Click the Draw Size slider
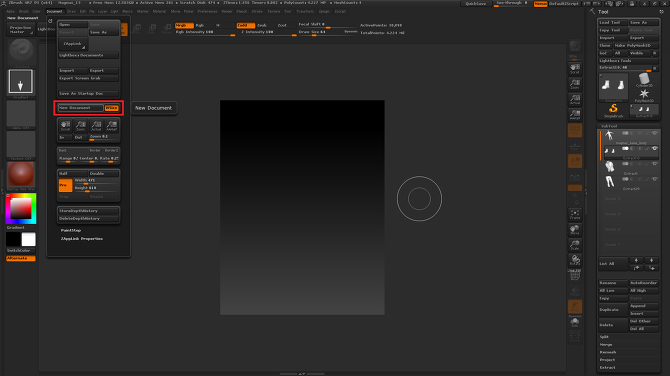Screen dimensions: 670x376 pyautogui.click(x=327, y=32)
